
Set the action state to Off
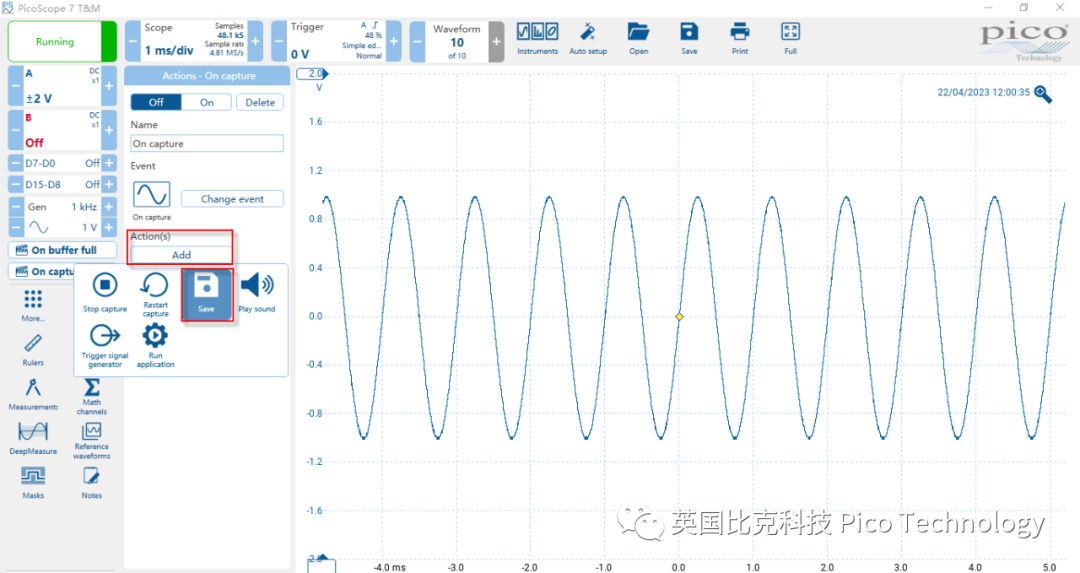156,102
